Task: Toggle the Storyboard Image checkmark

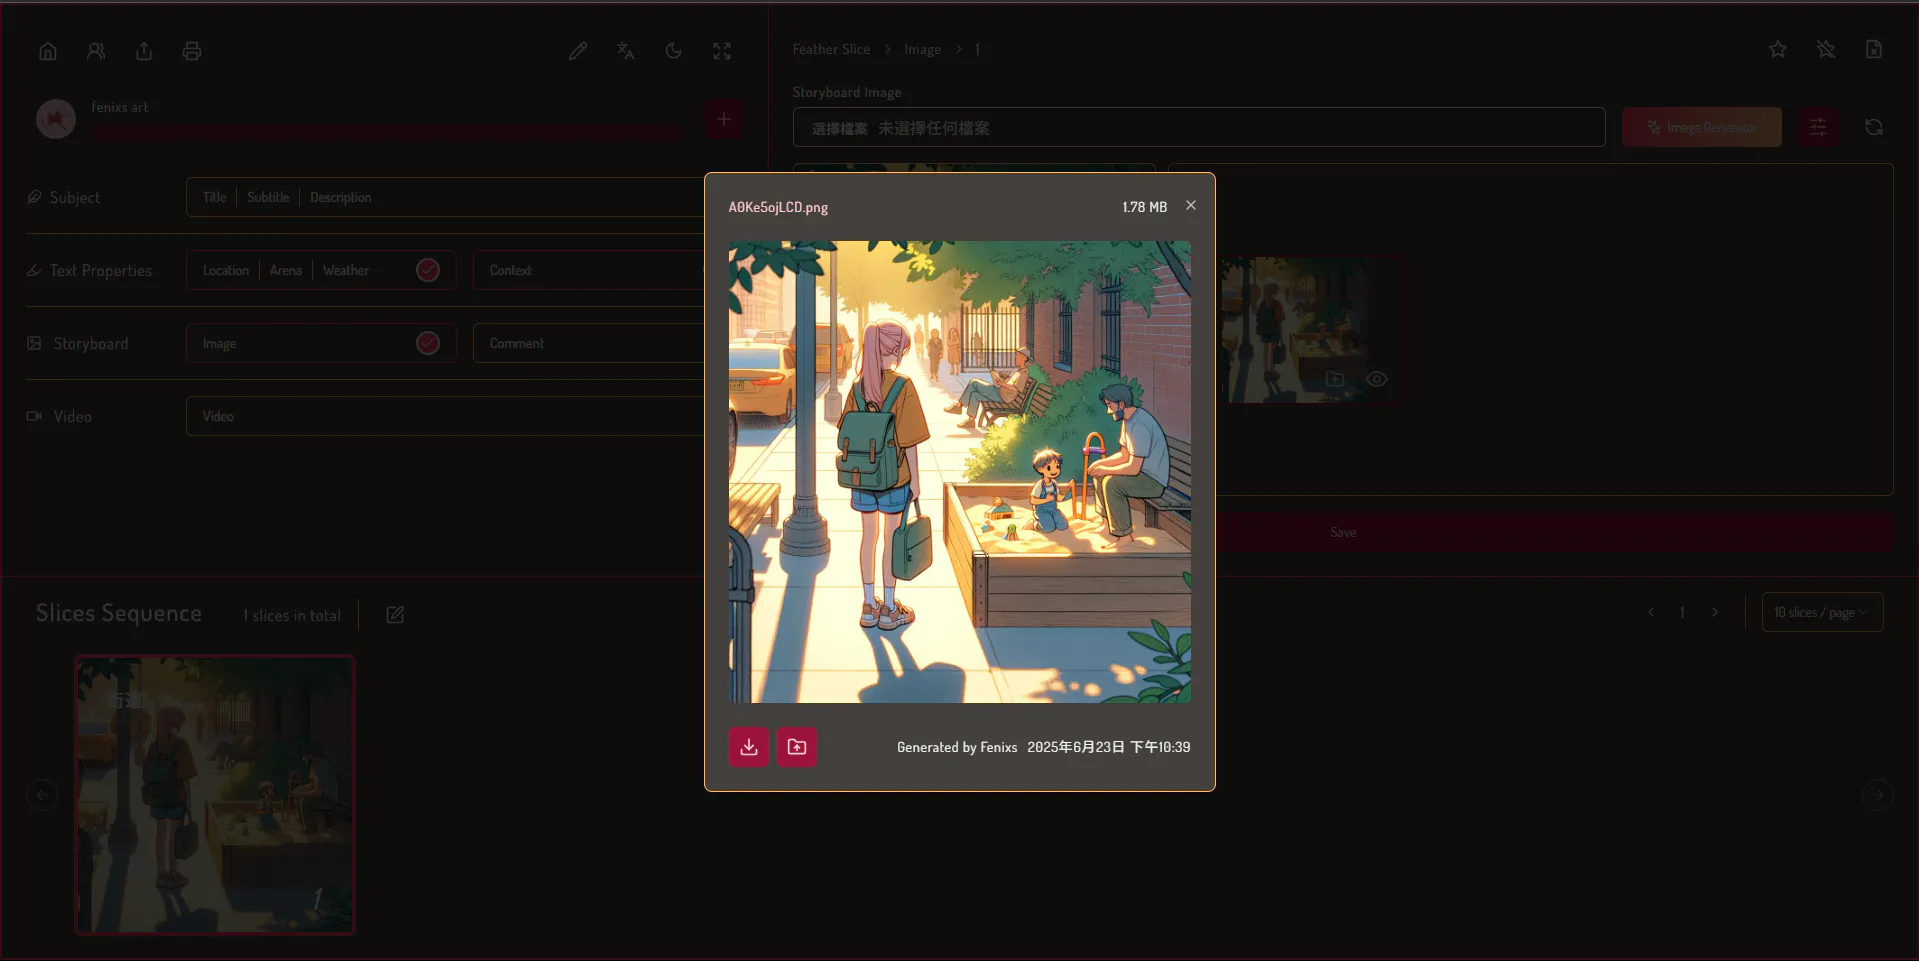Action: pos(428,343)
